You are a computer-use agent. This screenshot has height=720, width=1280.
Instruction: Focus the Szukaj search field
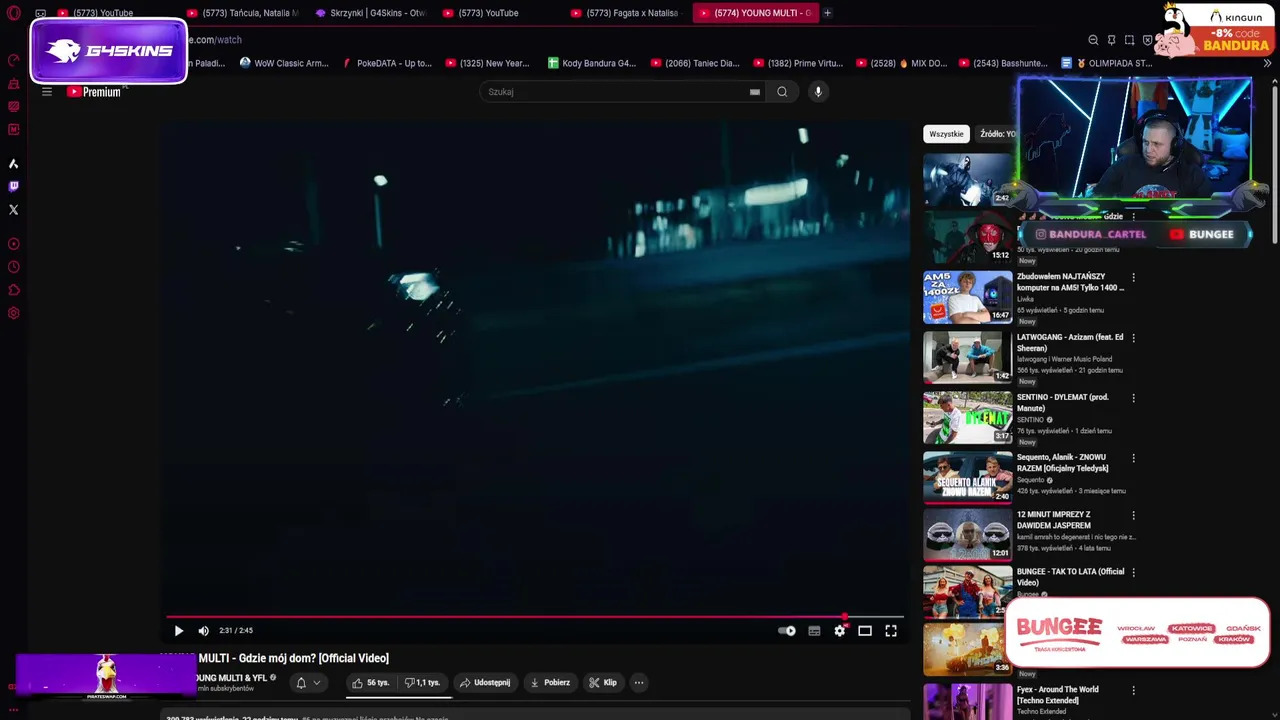pos(615,92)
